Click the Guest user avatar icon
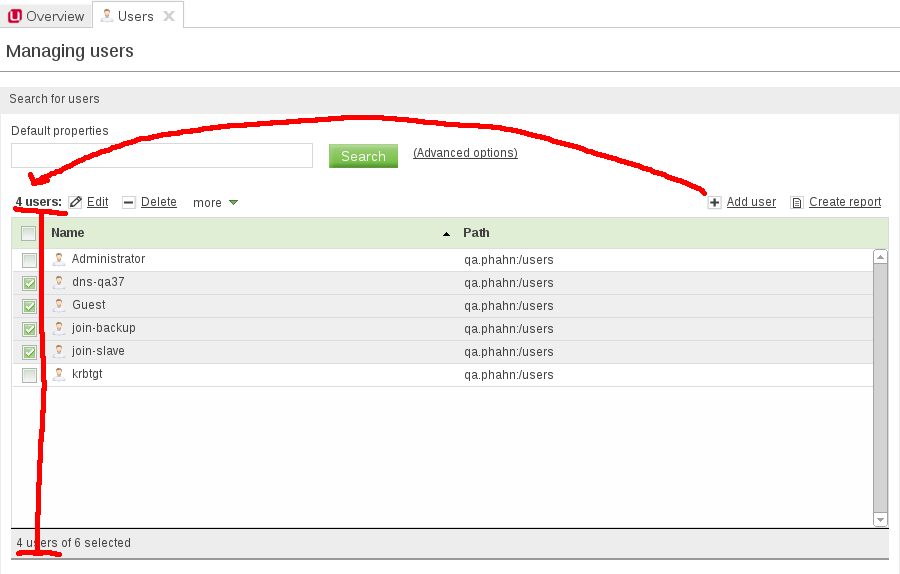 point(59,306)
